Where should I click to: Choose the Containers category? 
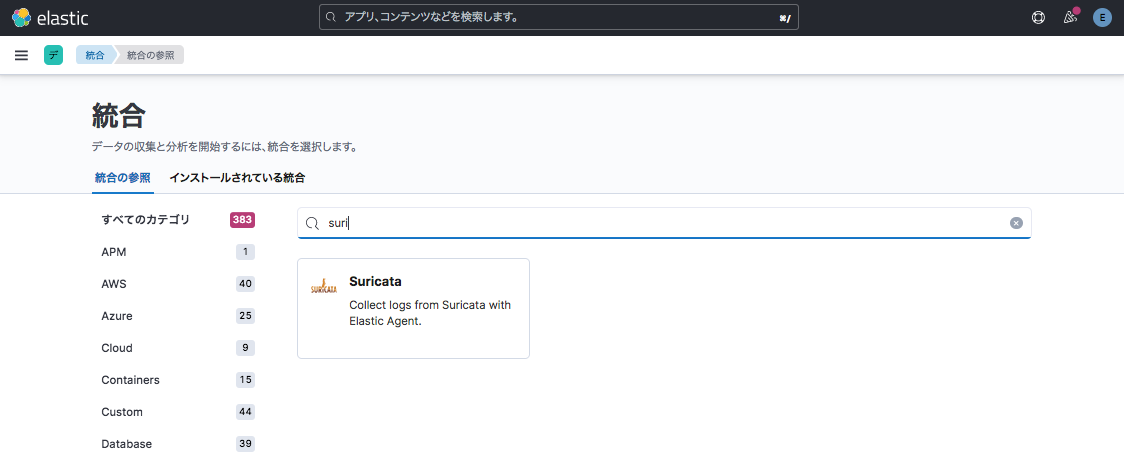point(130,380)
